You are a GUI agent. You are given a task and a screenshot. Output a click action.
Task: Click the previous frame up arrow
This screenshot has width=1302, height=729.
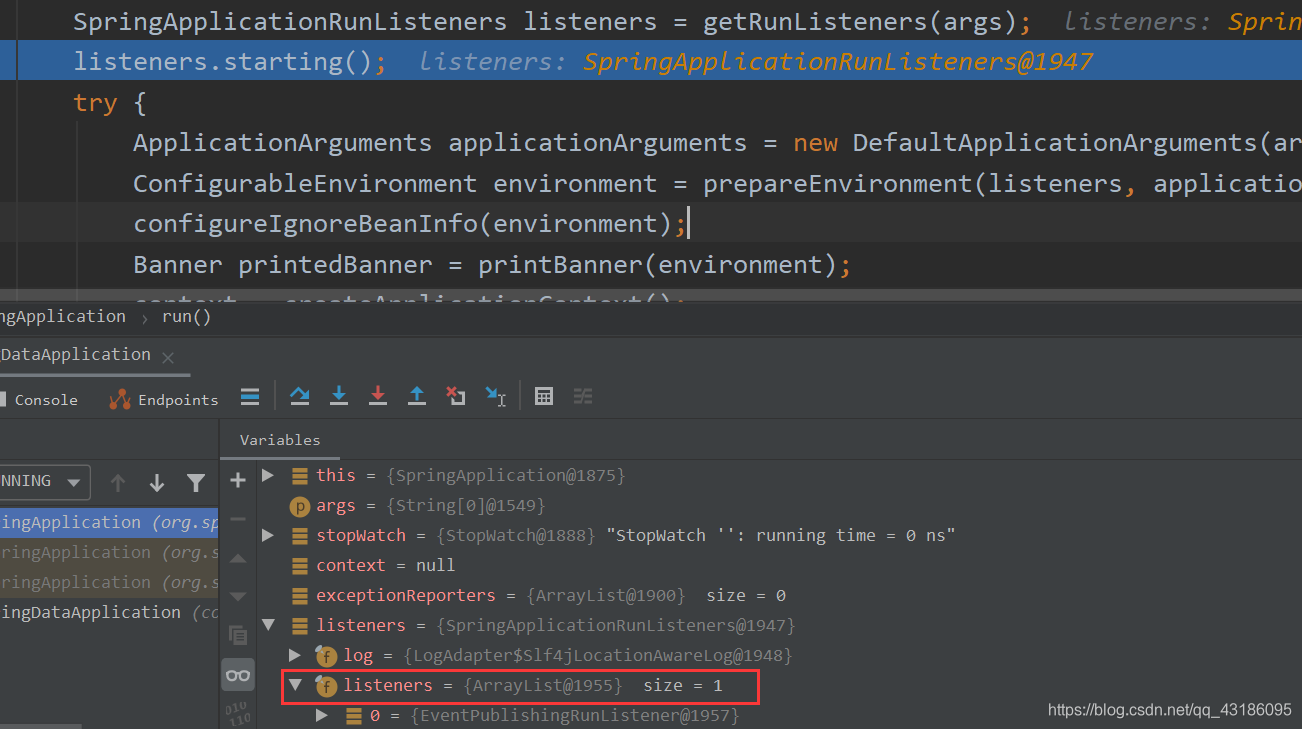118,483
